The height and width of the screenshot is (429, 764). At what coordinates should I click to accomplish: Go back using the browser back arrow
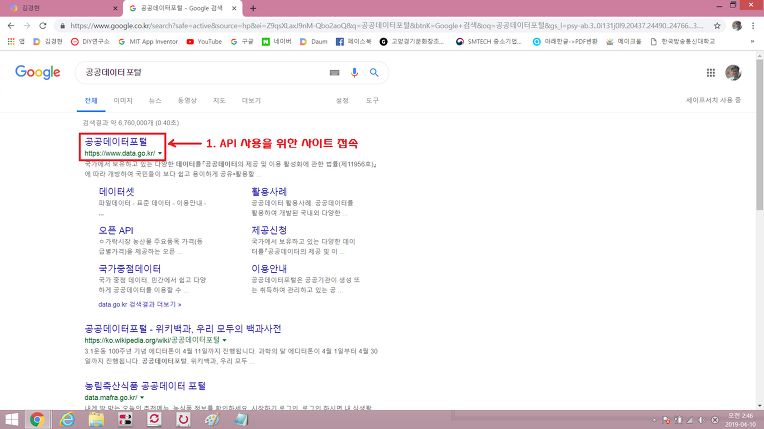(11, 26)
